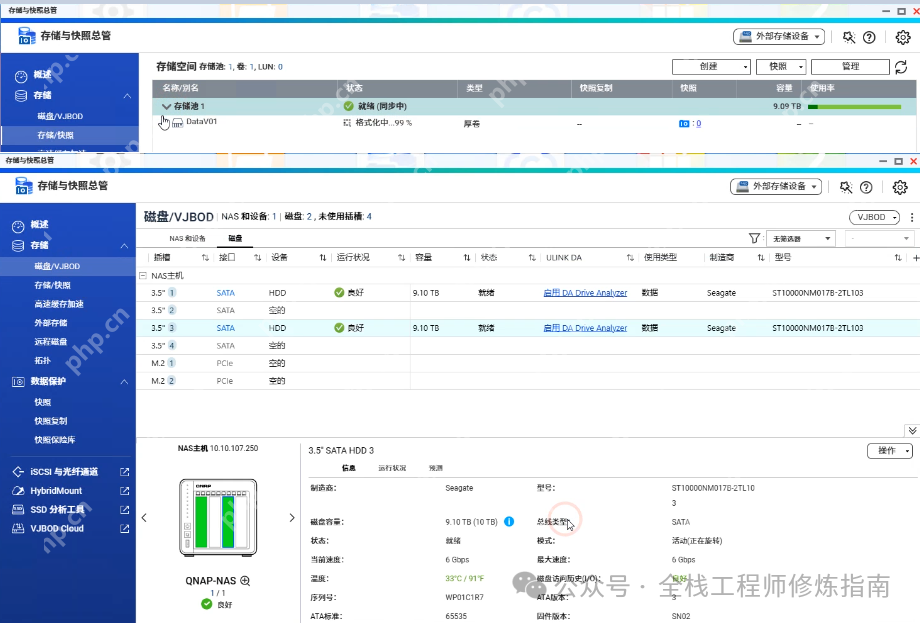Click the 管理 button

coord(850,66)
